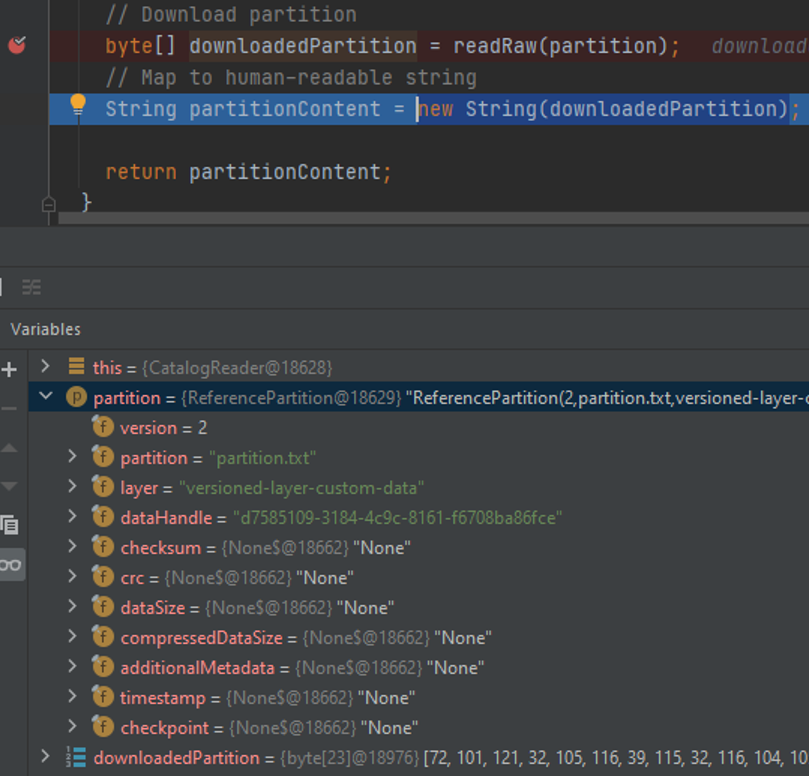Viewport: 809px width, 776px height.
Task: Click the editor's horizontal scrollbar
Action: tap(433, 218)
